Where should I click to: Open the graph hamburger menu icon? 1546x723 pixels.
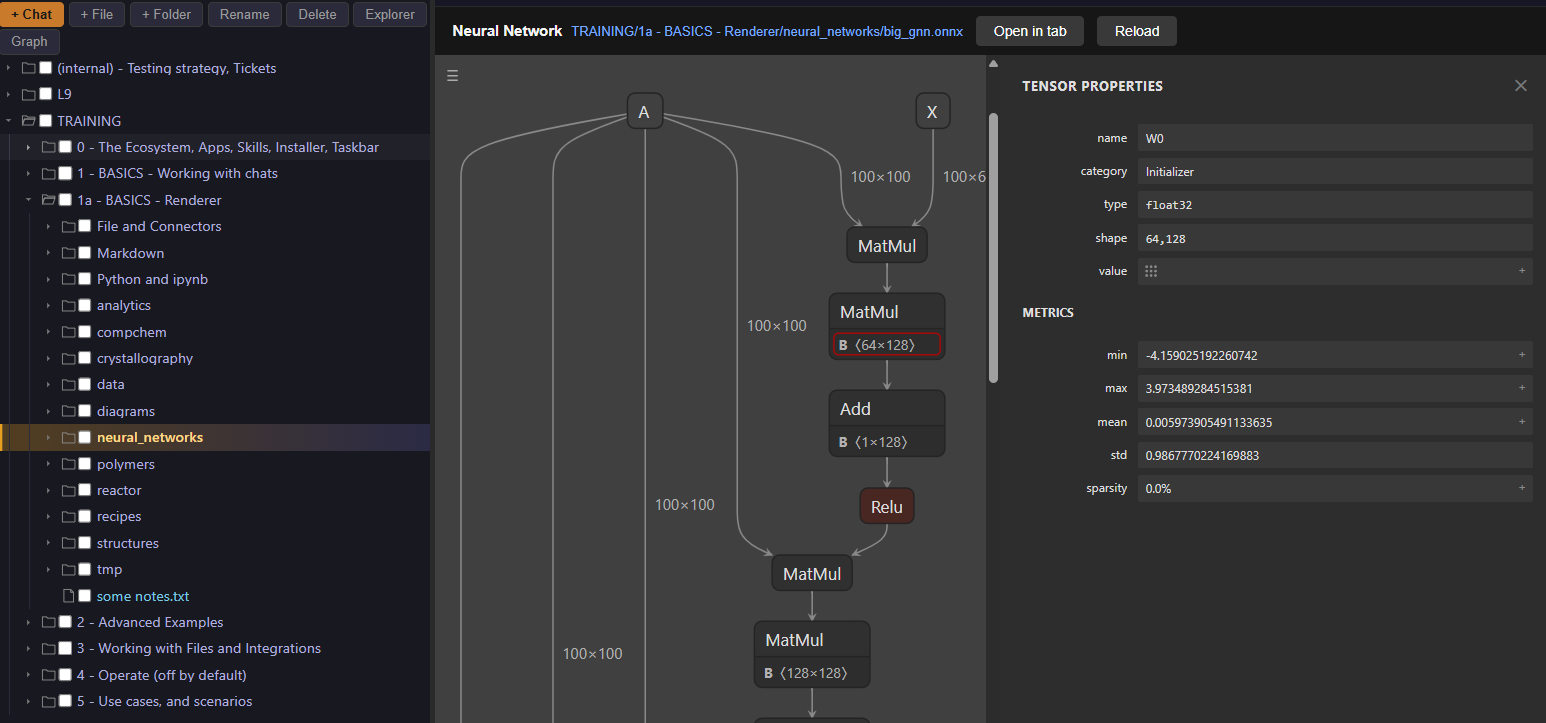point(453,76)
